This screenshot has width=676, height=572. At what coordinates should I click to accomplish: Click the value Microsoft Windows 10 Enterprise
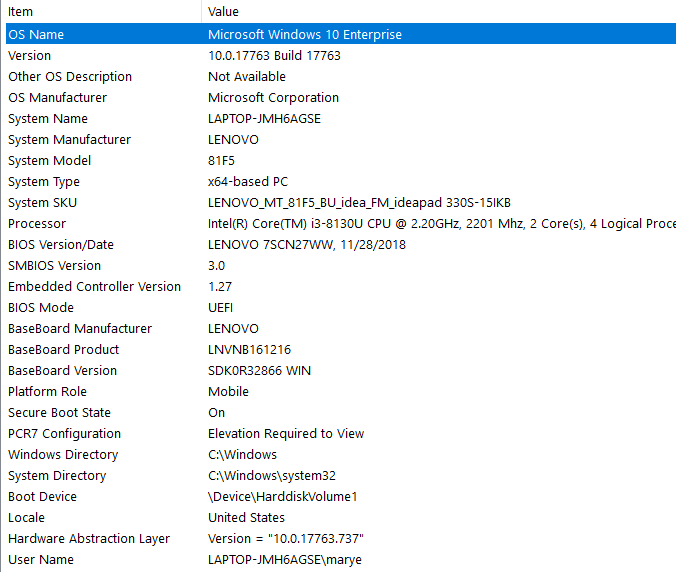(305, 34)
